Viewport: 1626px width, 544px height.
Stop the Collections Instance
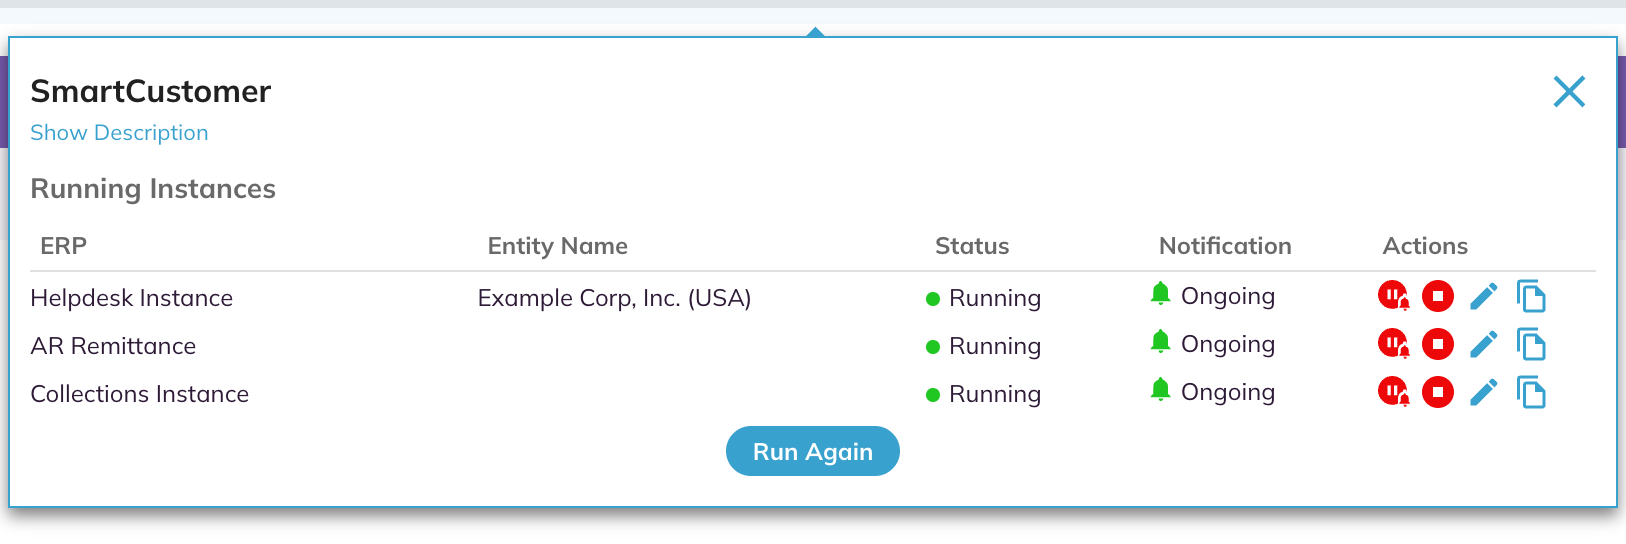[1438, 392]
